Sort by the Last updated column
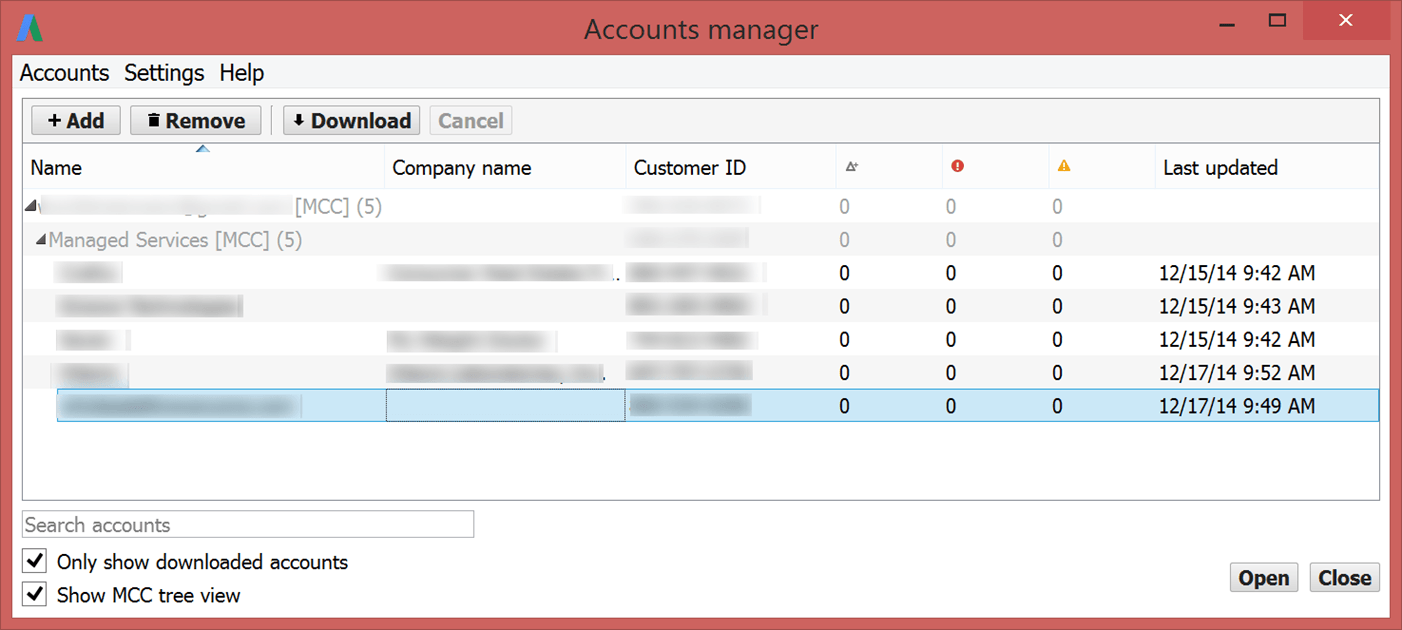This screenshot has height=630, width=1402. tap(1220, 168)
